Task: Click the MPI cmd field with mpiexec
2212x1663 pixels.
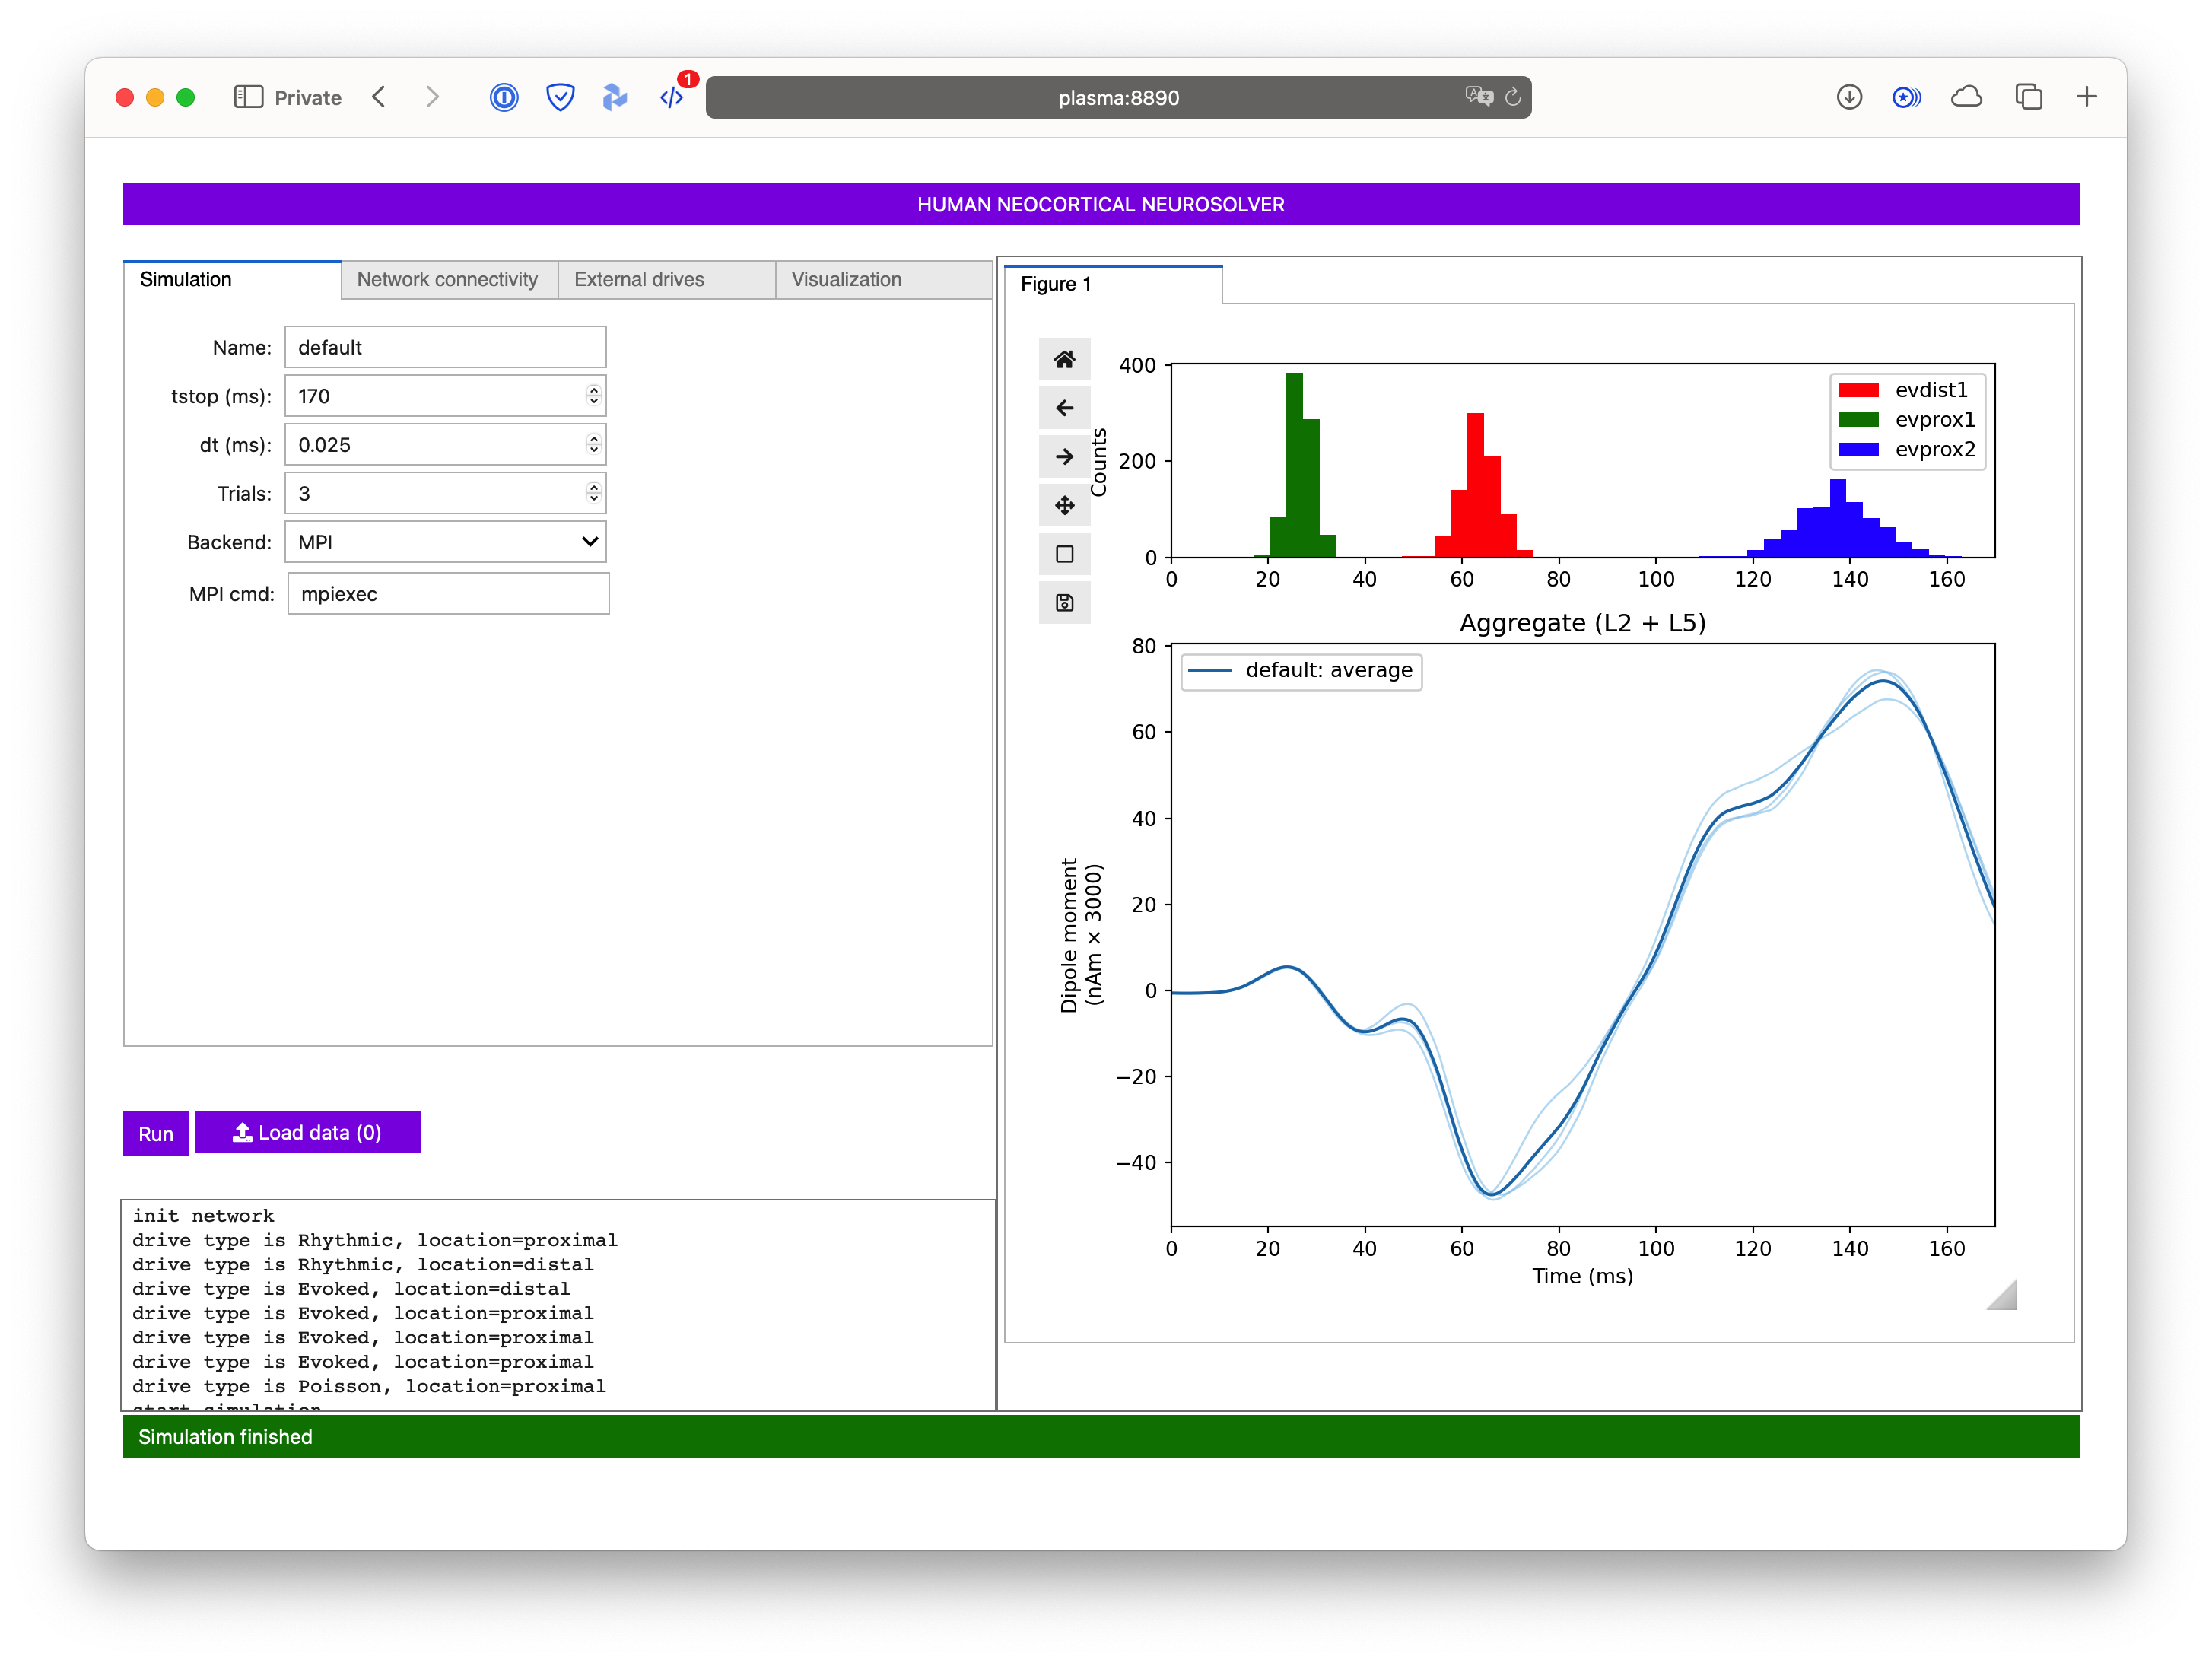Action: (x=448, y=594)
